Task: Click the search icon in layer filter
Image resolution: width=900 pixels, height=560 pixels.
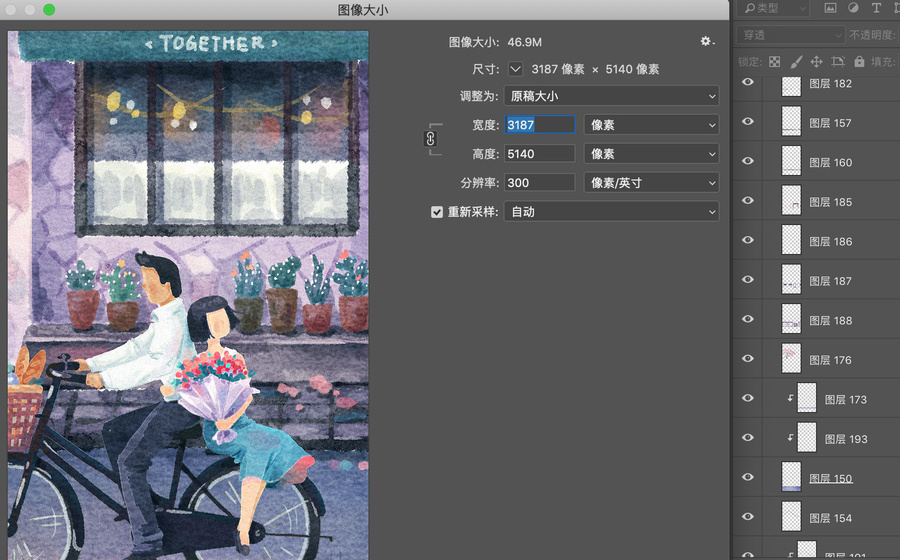Action: pos(750,8)
